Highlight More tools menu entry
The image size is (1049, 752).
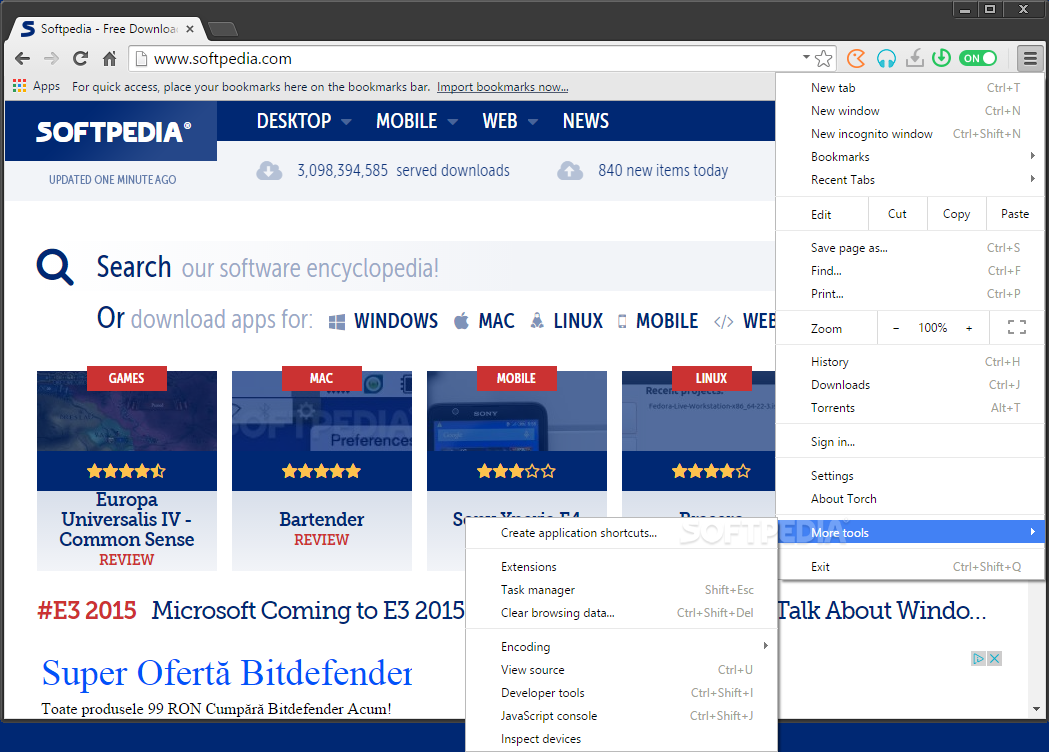click(910, 533)
